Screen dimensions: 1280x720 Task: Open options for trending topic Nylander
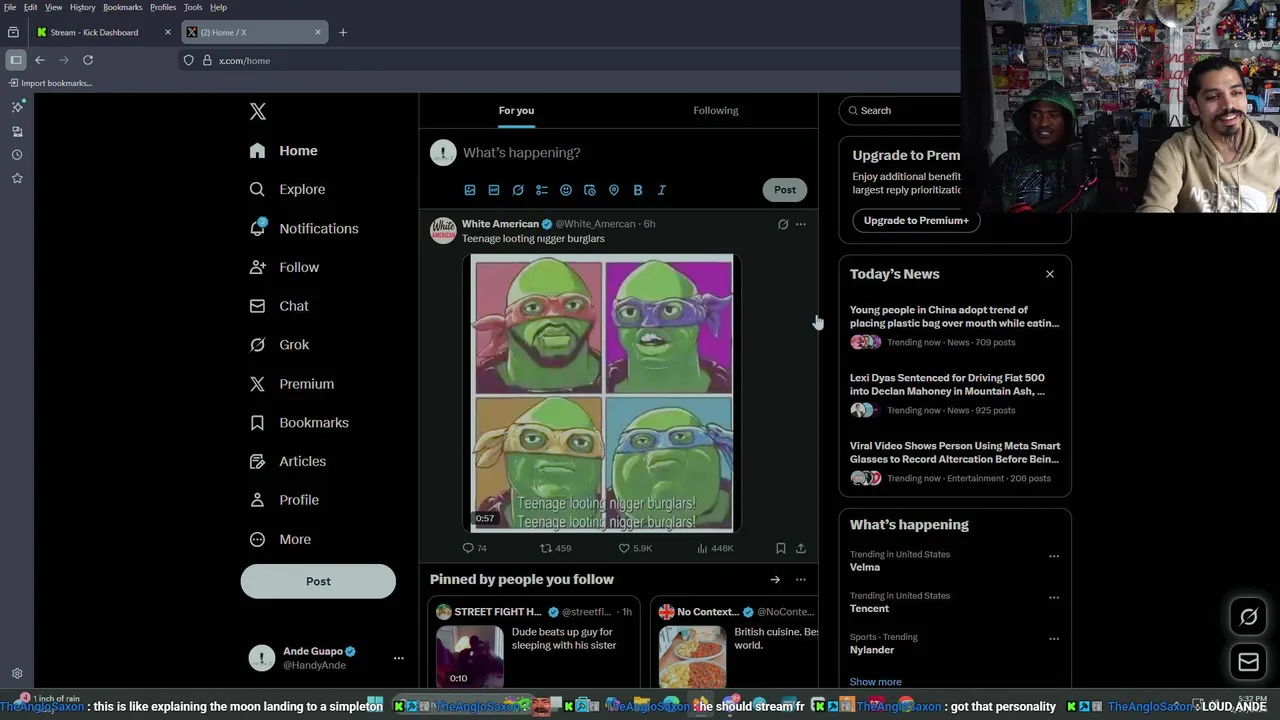click(1054, 638)
